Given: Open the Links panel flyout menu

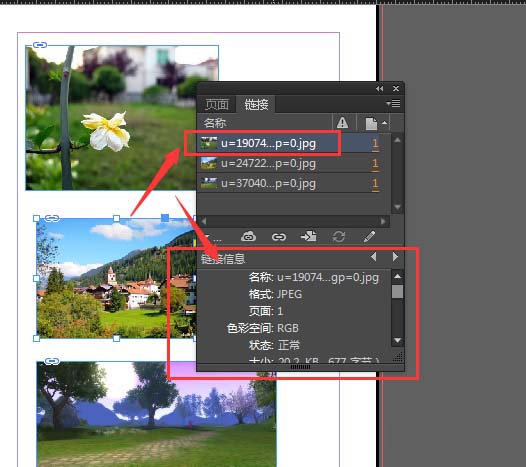Looking at the screenshot, I should click(393, 104).
